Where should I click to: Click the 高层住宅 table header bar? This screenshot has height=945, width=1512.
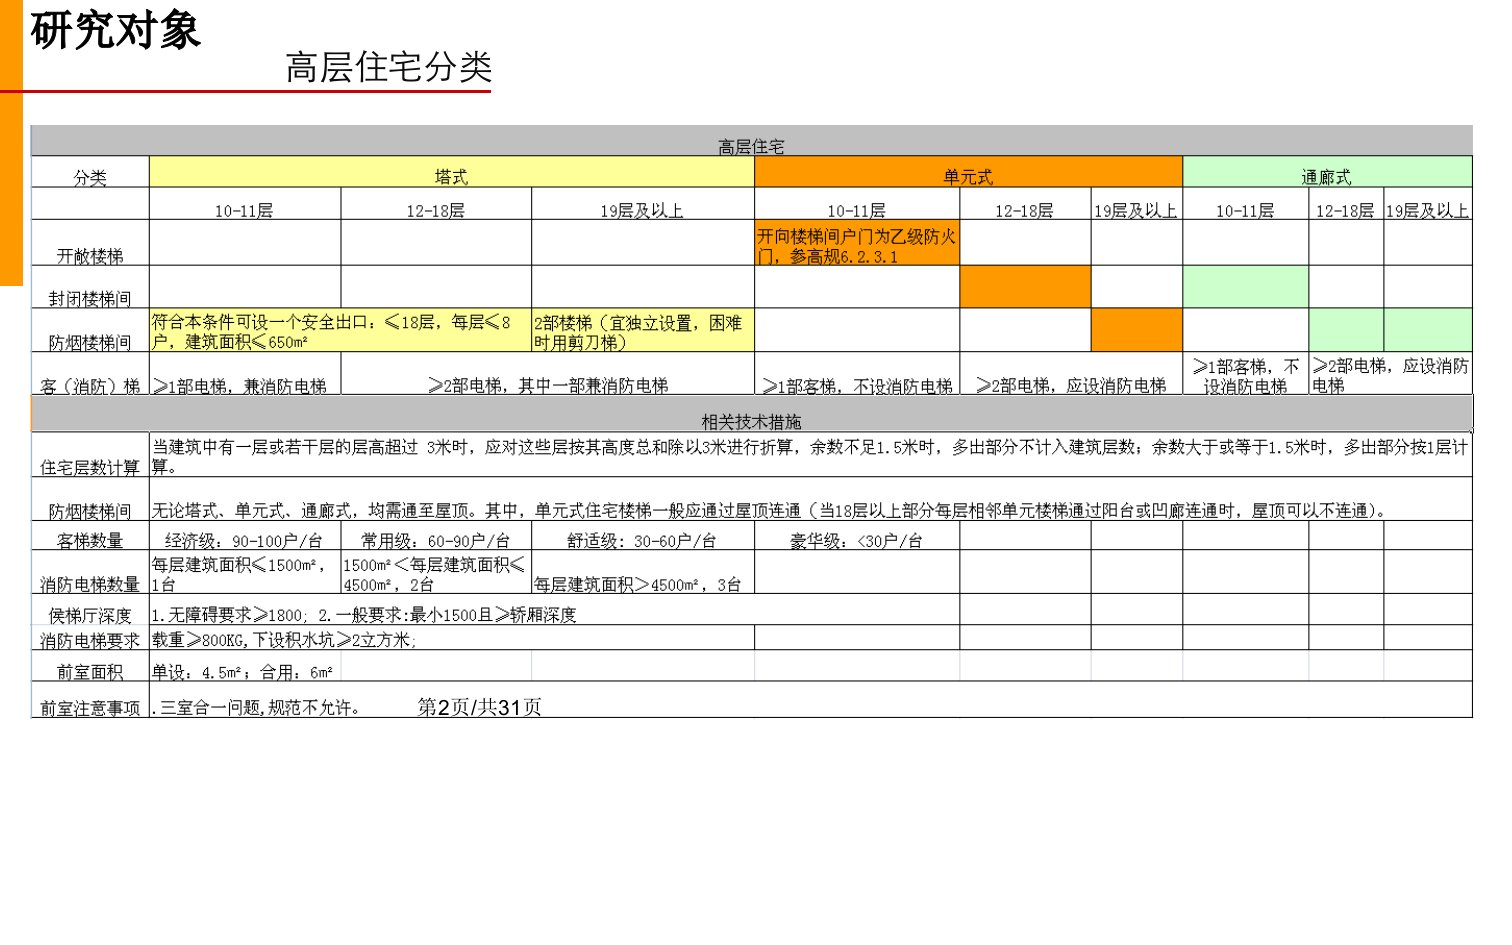tap(752, 141)
